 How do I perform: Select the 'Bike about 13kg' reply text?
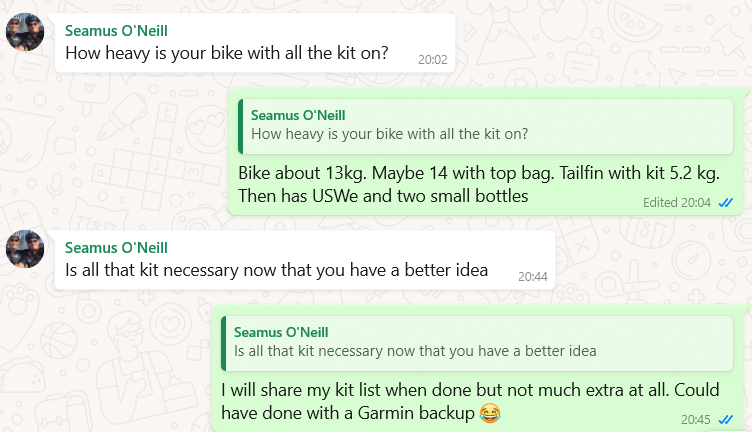pyautogui.click(x=479, y=185)
